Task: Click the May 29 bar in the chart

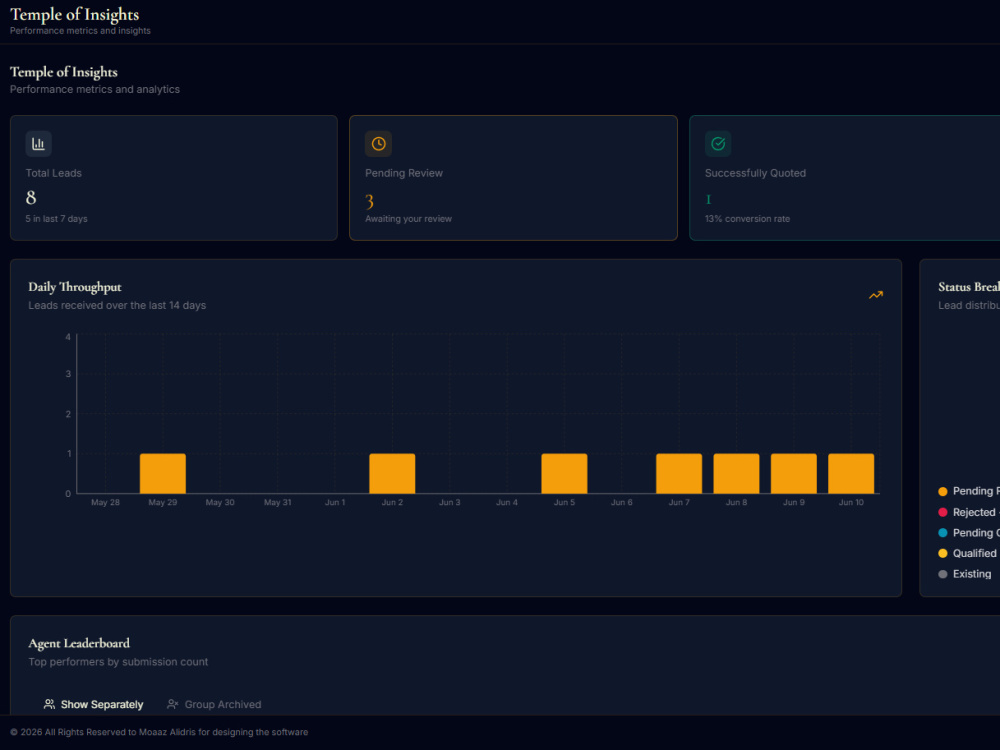Action: pos(163,473)
